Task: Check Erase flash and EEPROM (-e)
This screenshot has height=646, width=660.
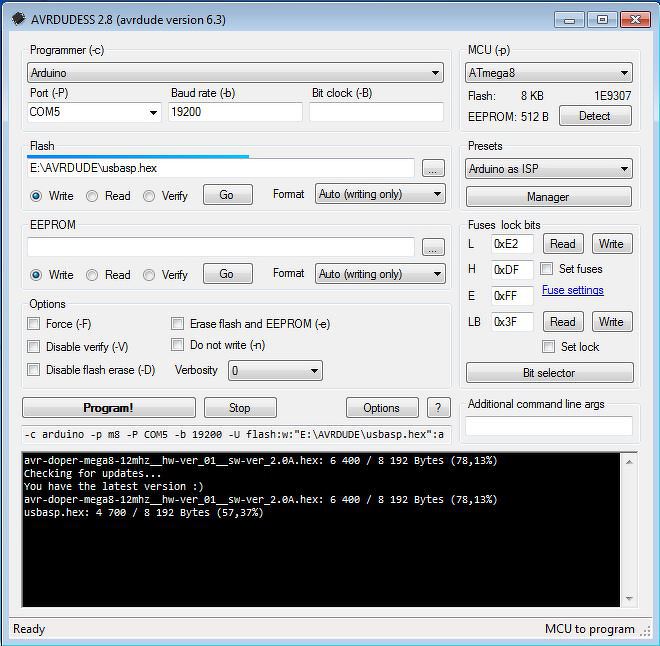Action: (x=178, y=324)
